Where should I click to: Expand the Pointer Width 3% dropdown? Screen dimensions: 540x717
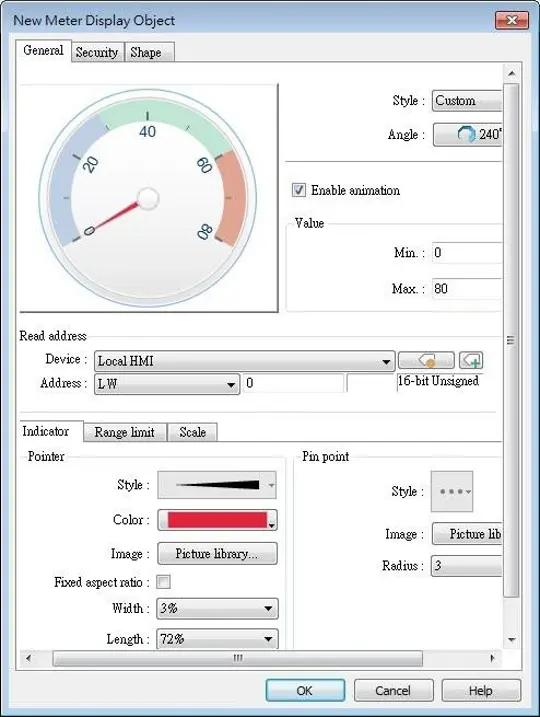pos(217,609)
